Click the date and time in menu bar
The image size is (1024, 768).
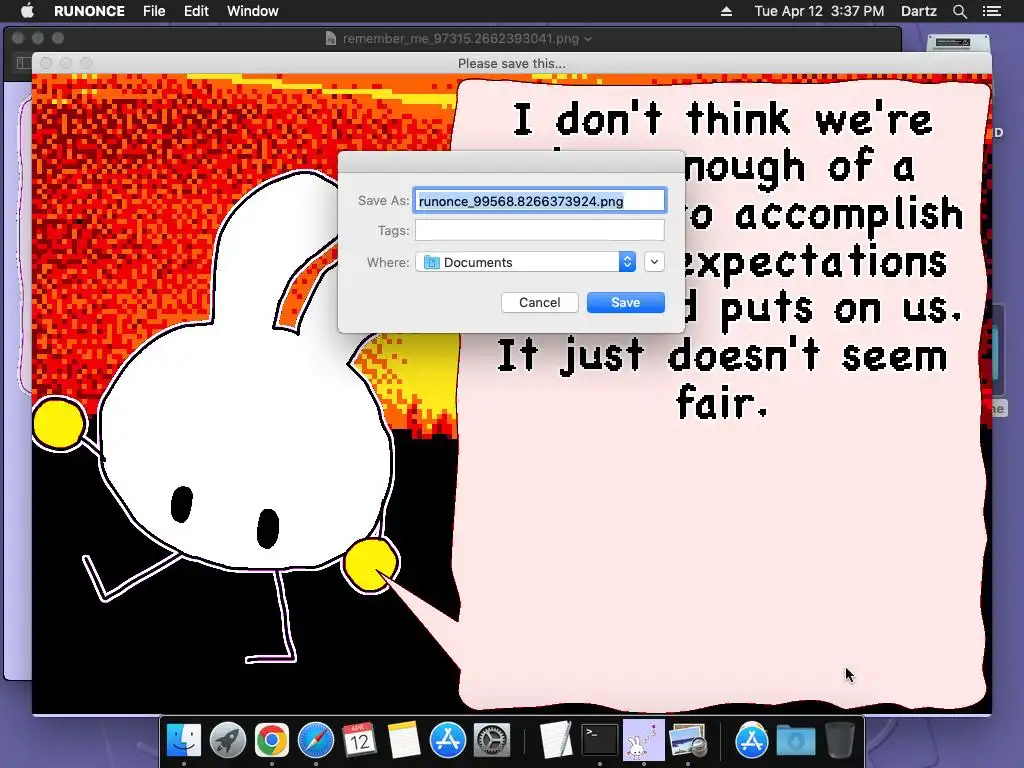tap(819, 11)
